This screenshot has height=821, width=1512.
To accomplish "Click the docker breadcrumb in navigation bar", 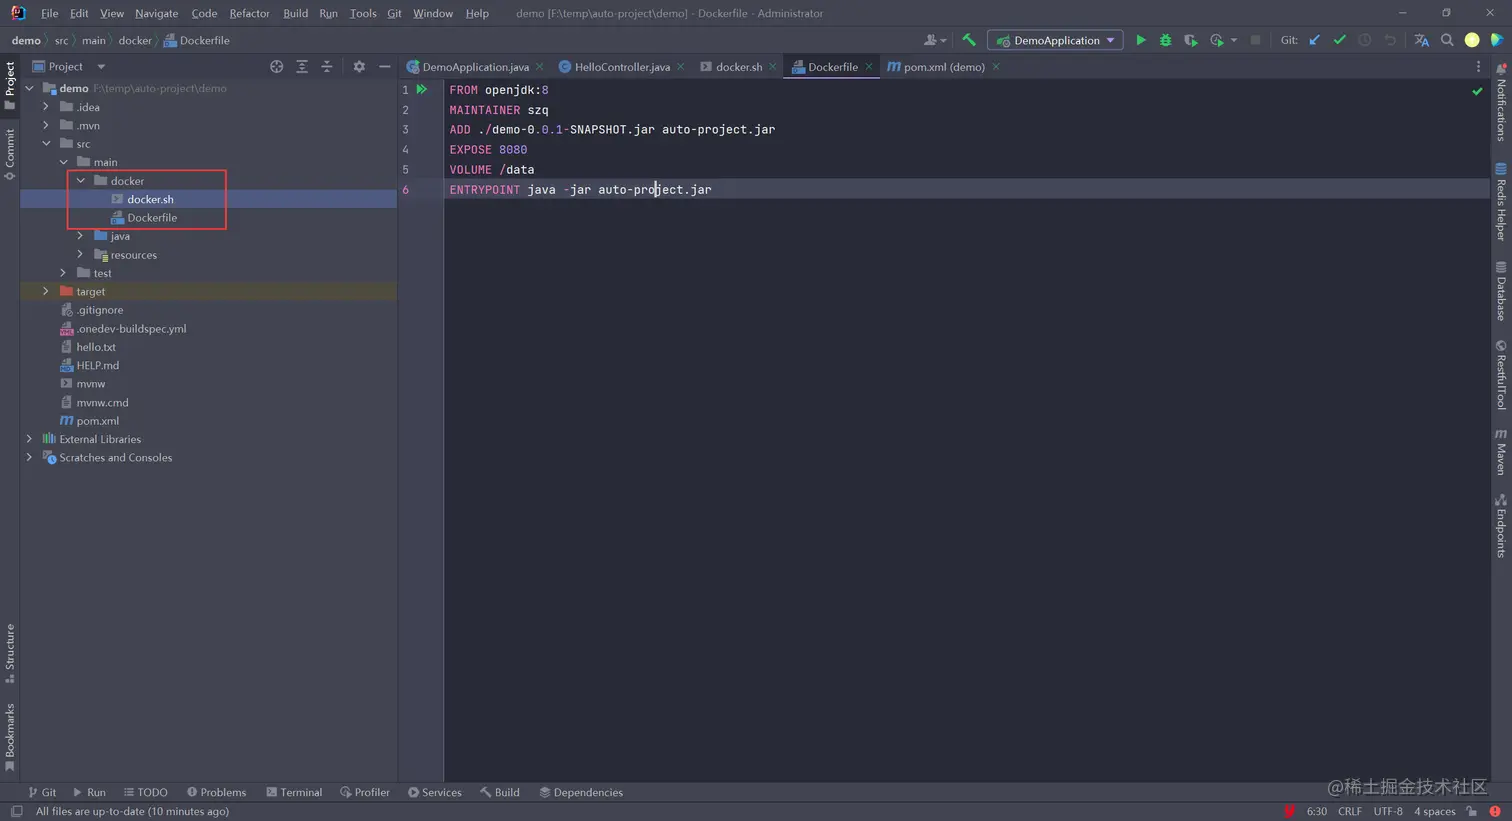I will (135, 40).
